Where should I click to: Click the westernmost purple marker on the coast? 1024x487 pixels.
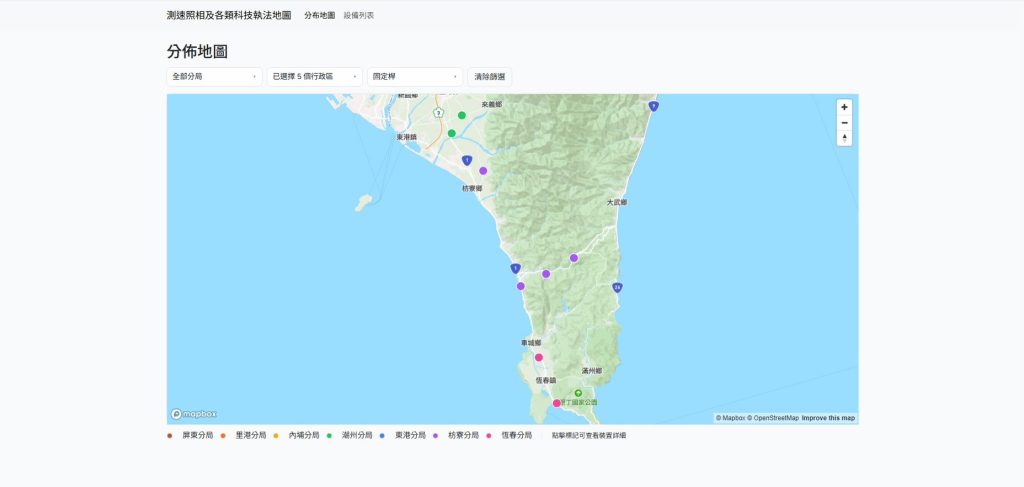point(521,286)
